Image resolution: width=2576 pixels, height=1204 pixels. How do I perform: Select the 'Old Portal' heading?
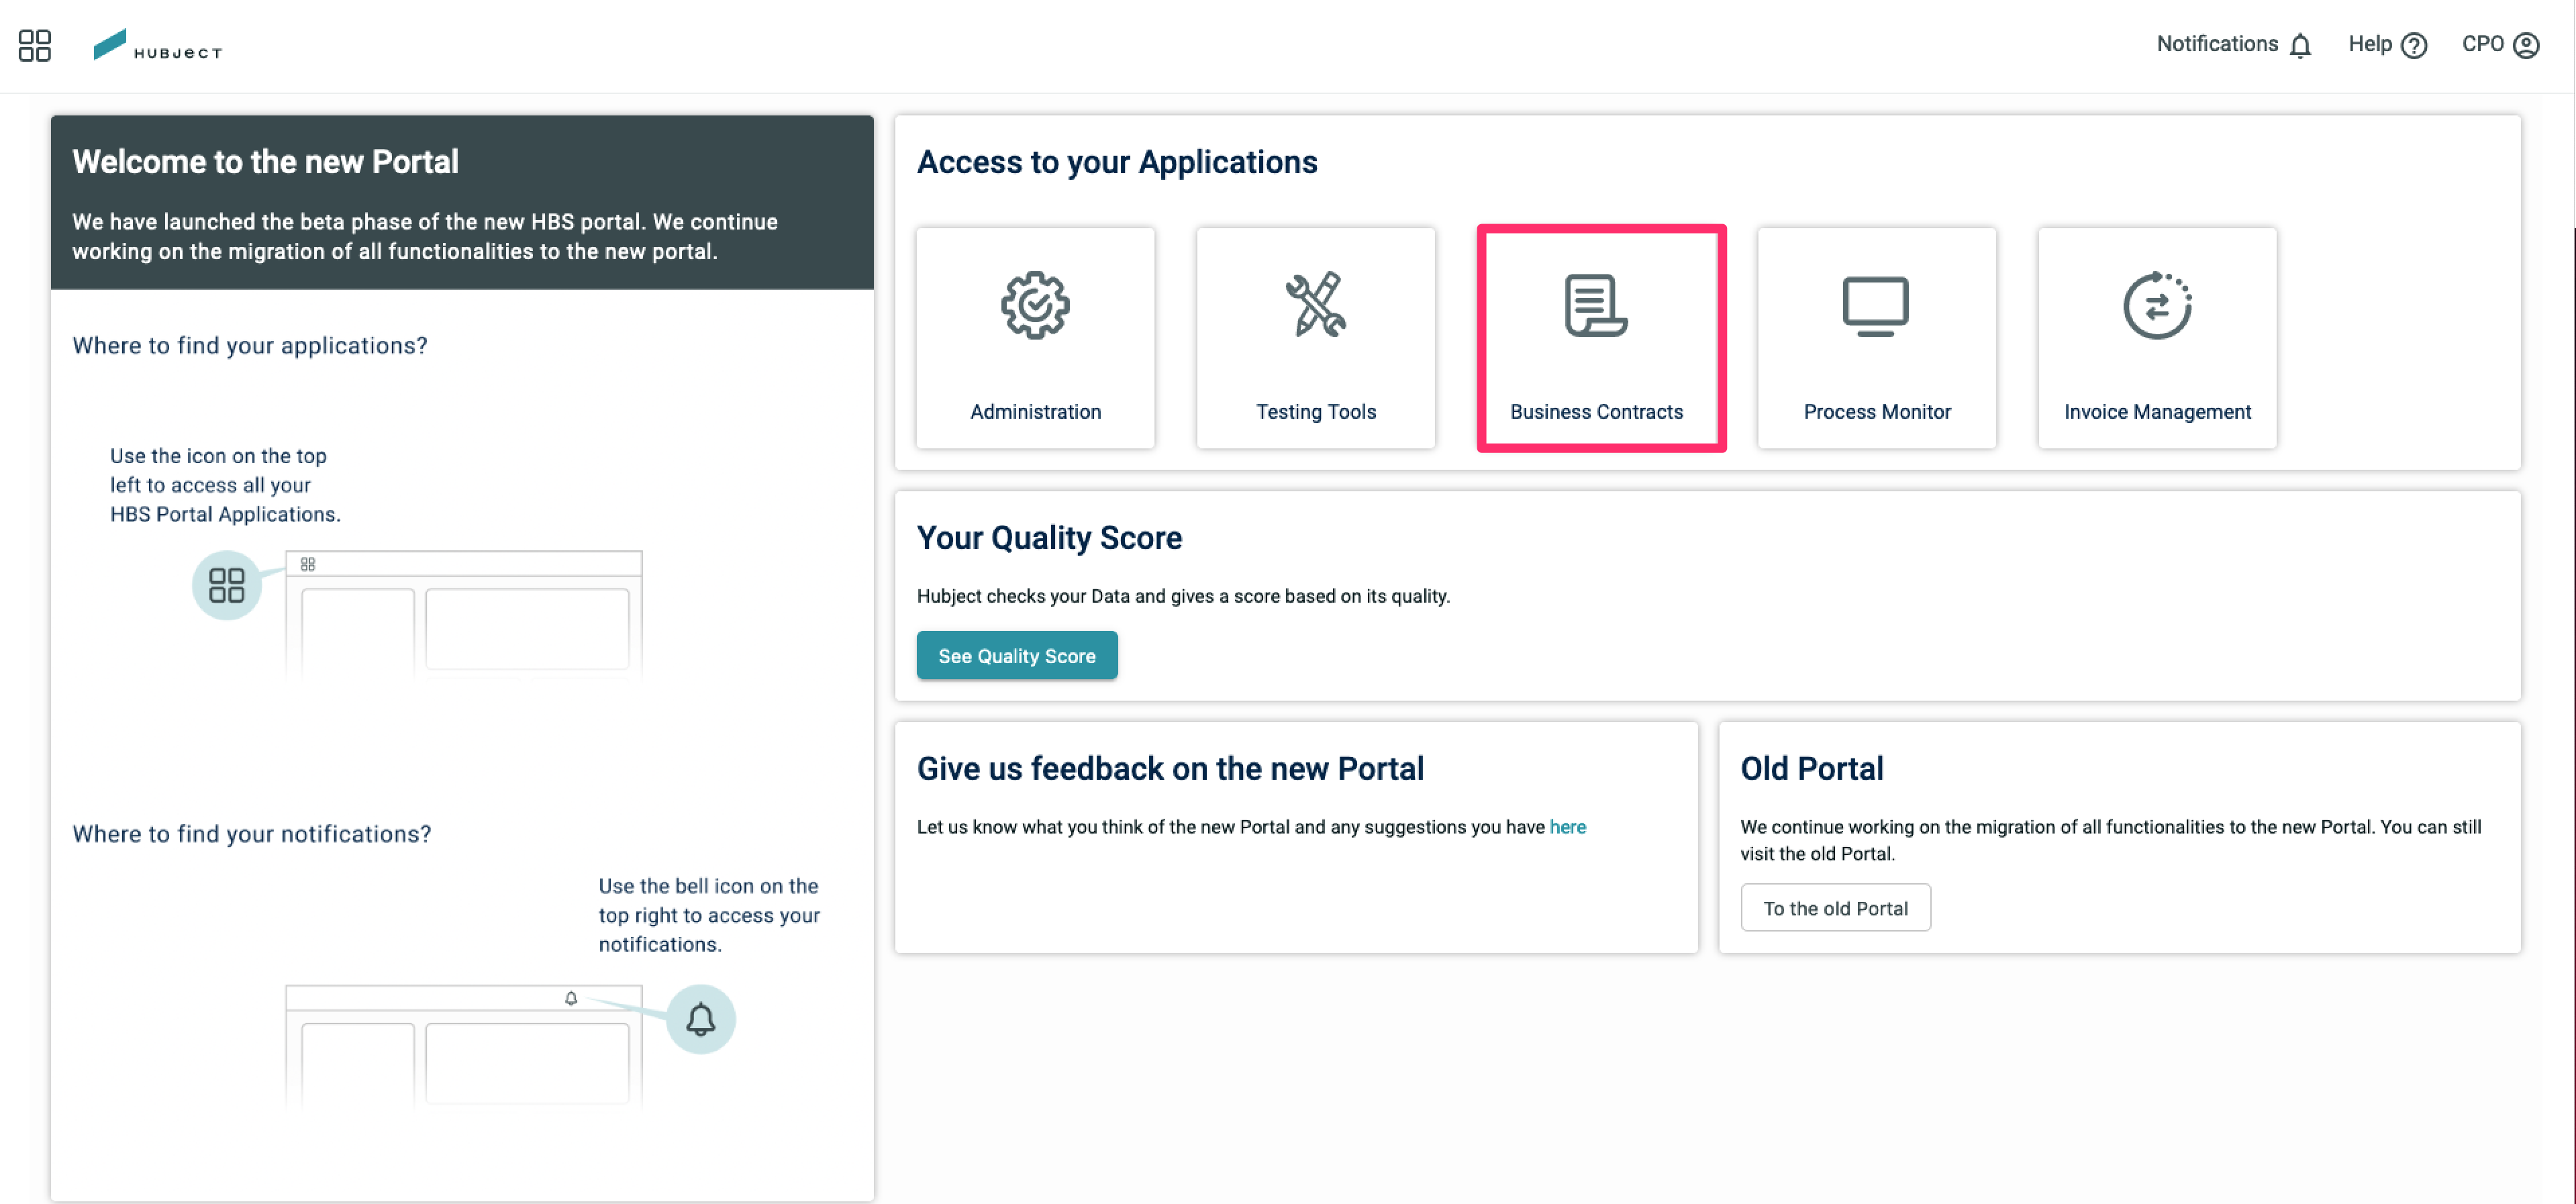pos(1811,769)
